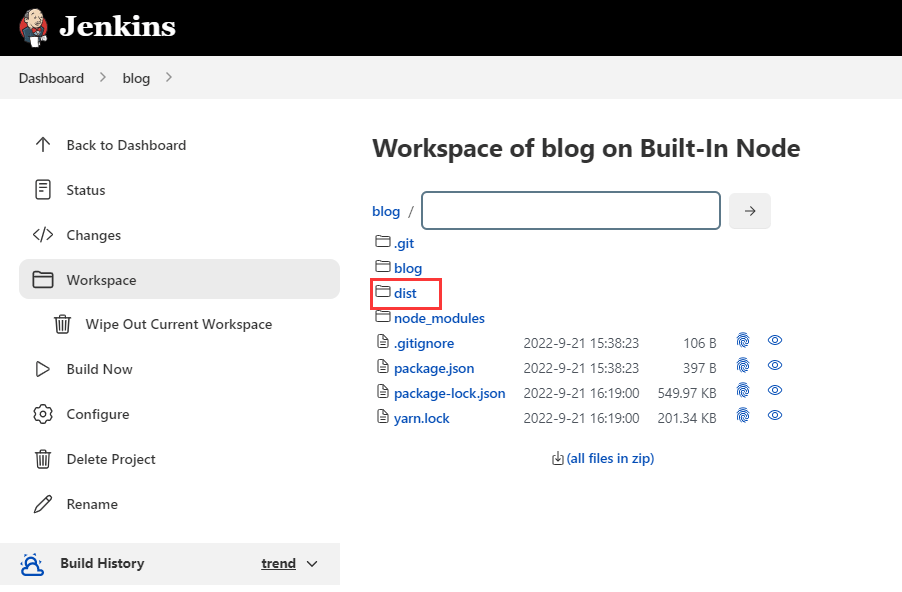Focus the workspace path input field
The image size is (902, 592).
point(571,211)
